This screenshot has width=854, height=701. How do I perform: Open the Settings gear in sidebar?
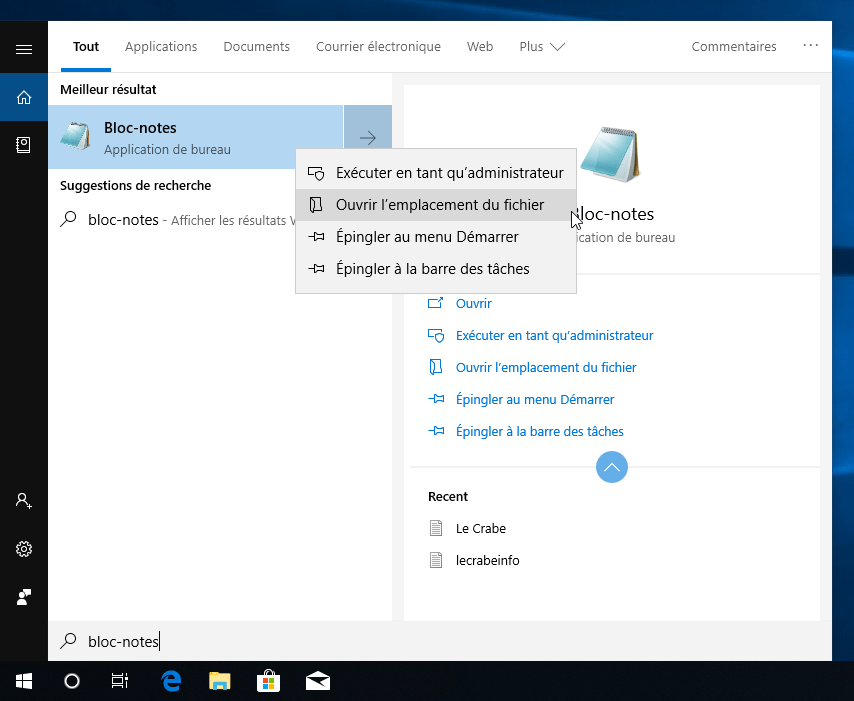pyautogui.click(x=23, y=548)
